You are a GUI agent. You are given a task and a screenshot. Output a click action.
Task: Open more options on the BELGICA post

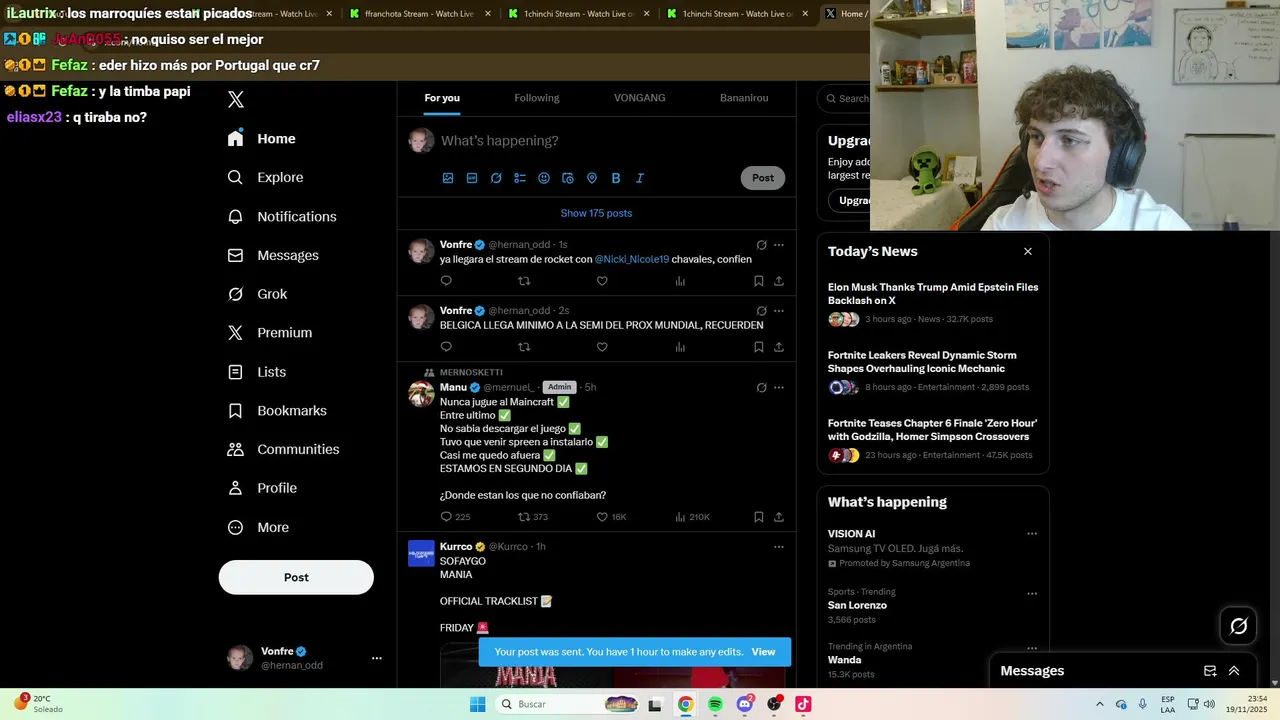[779, 311]
